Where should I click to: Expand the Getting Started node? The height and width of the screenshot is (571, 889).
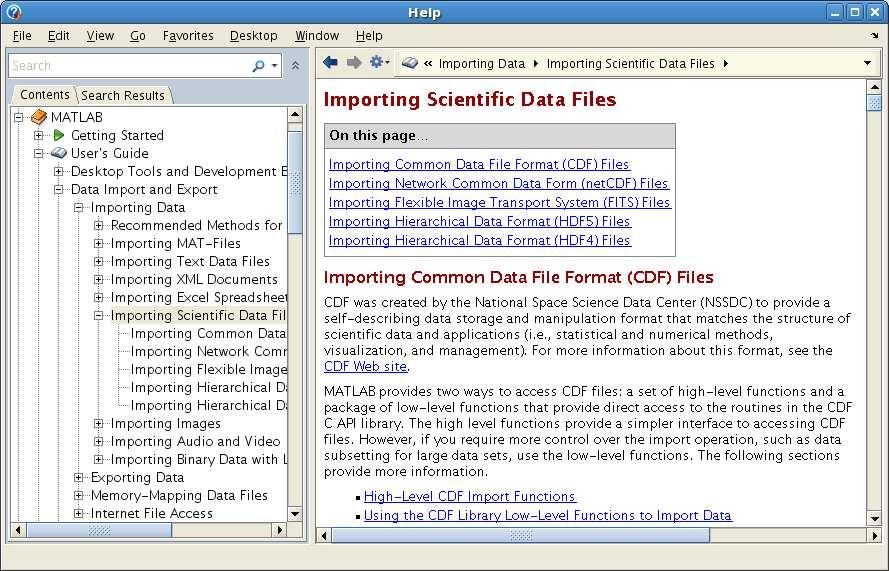[39, 135]
